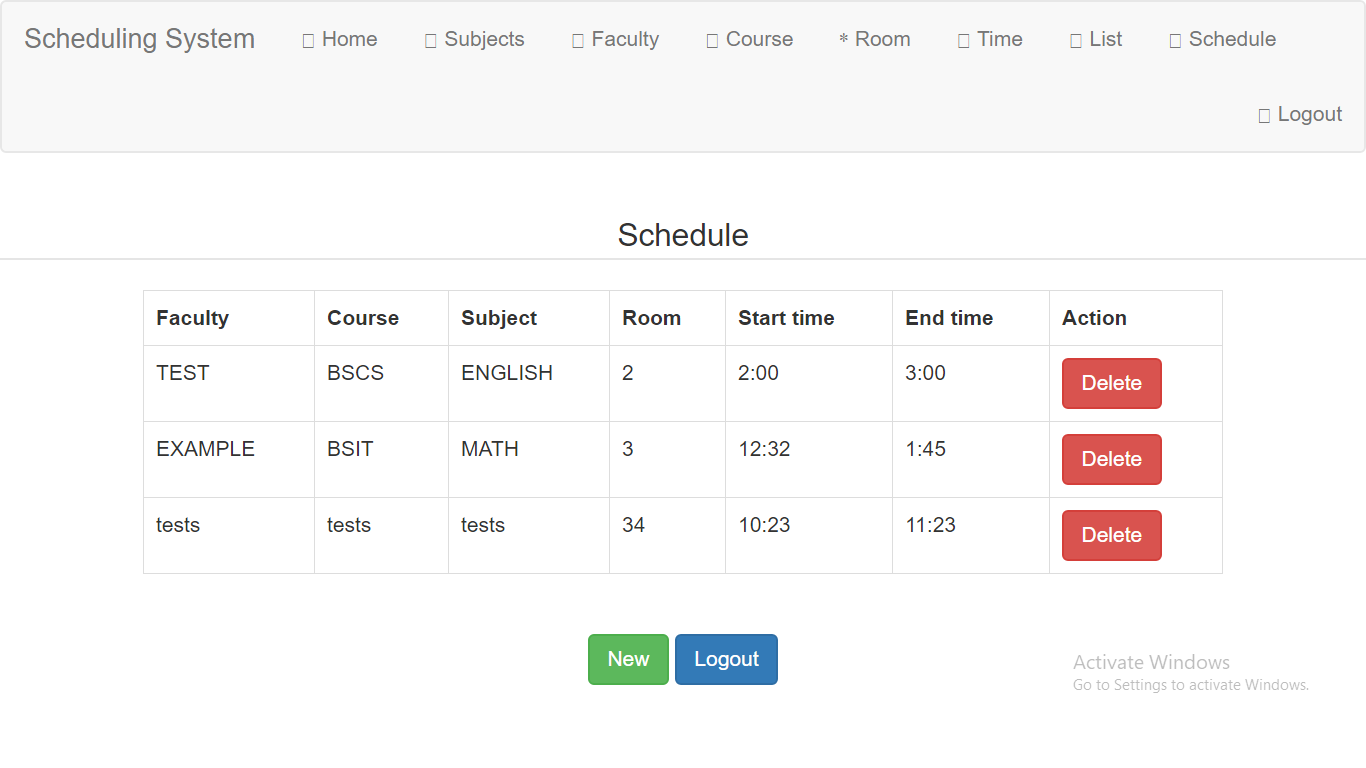Click the Time icon in navbar
Screen dimensions: 1366x768
(x=961, y=39)
